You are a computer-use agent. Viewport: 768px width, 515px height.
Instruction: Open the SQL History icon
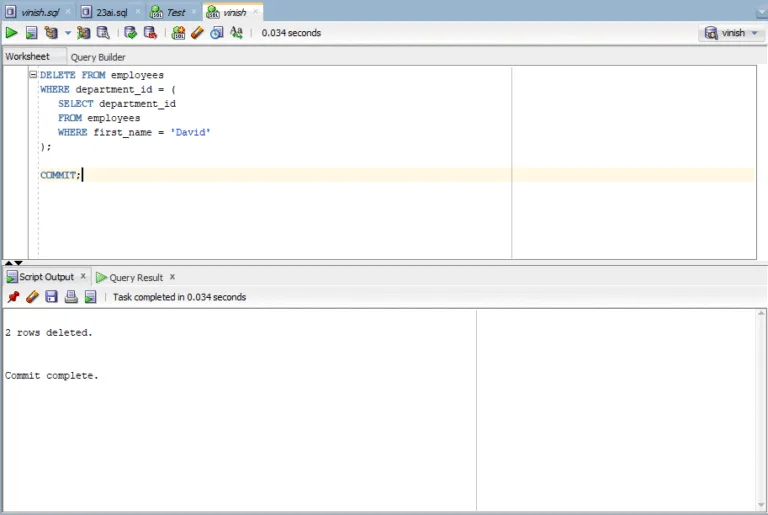click(216, 33)
